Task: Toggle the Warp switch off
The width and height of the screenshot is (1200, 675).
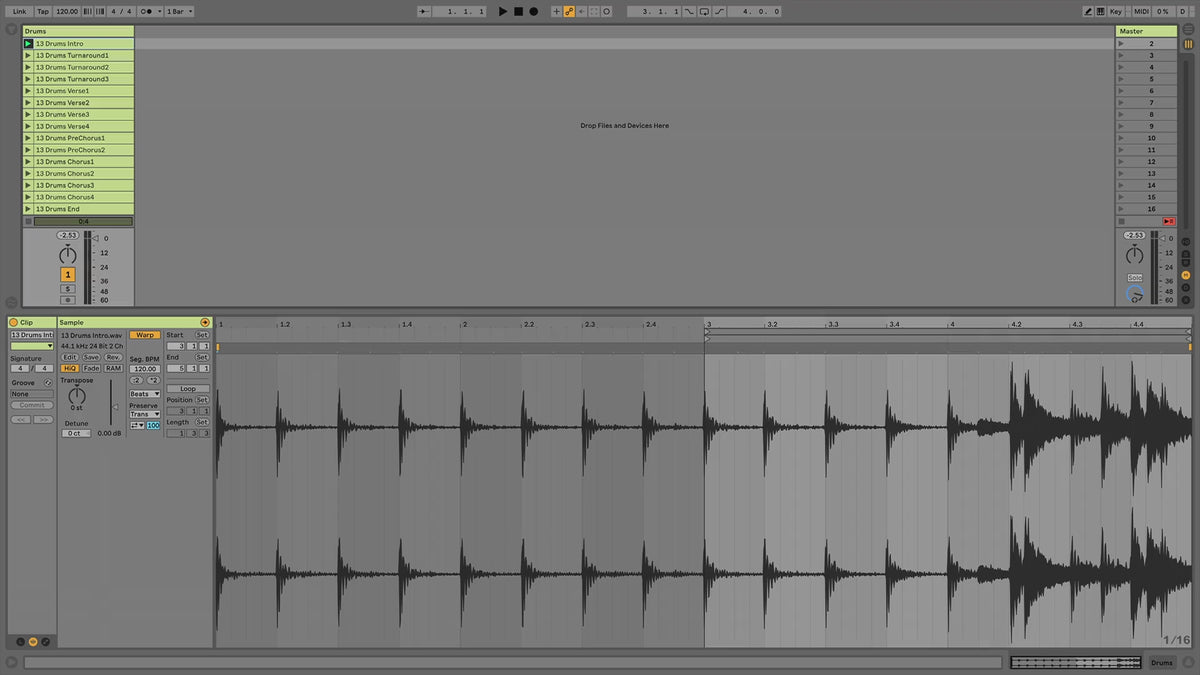Action: [x=145, y=335]
